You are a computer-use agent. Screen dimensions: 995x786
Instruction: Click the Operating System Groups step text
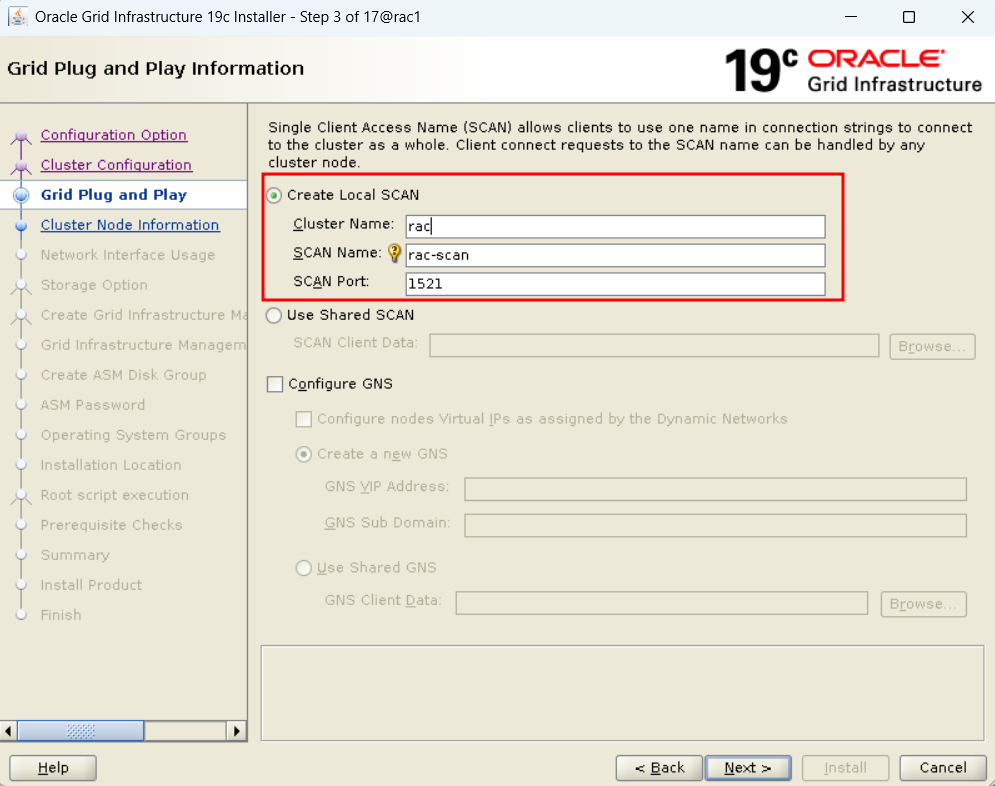[133, 435]
